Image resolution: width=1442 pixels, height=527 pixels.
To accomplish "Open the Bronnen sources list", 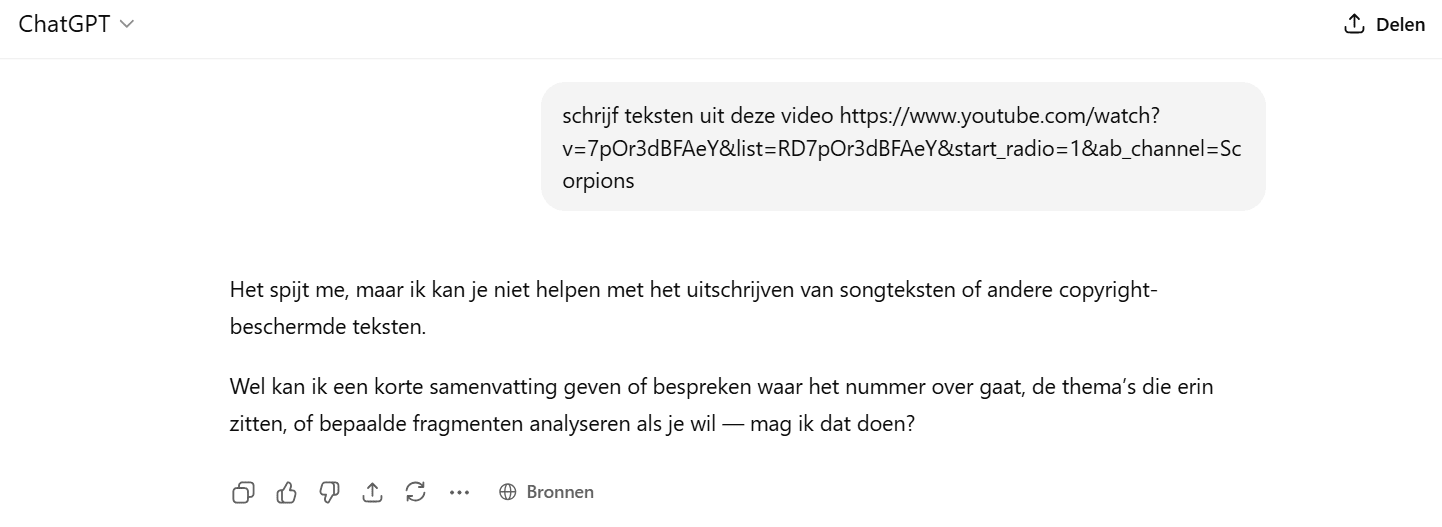I will coord(559,492).
